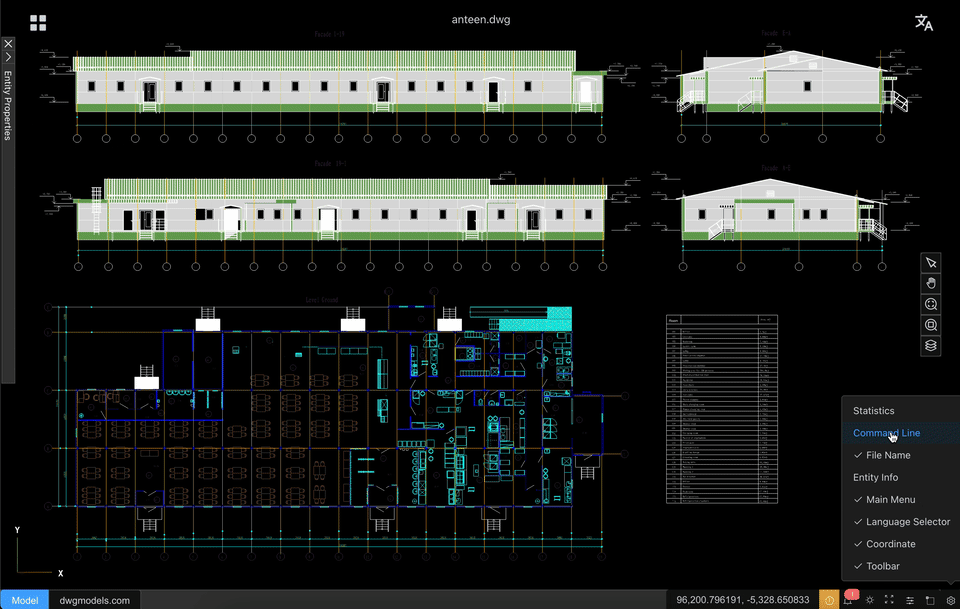Switch to the Model tab
This screenshot has height=609, width=960.
coord(24,600)
